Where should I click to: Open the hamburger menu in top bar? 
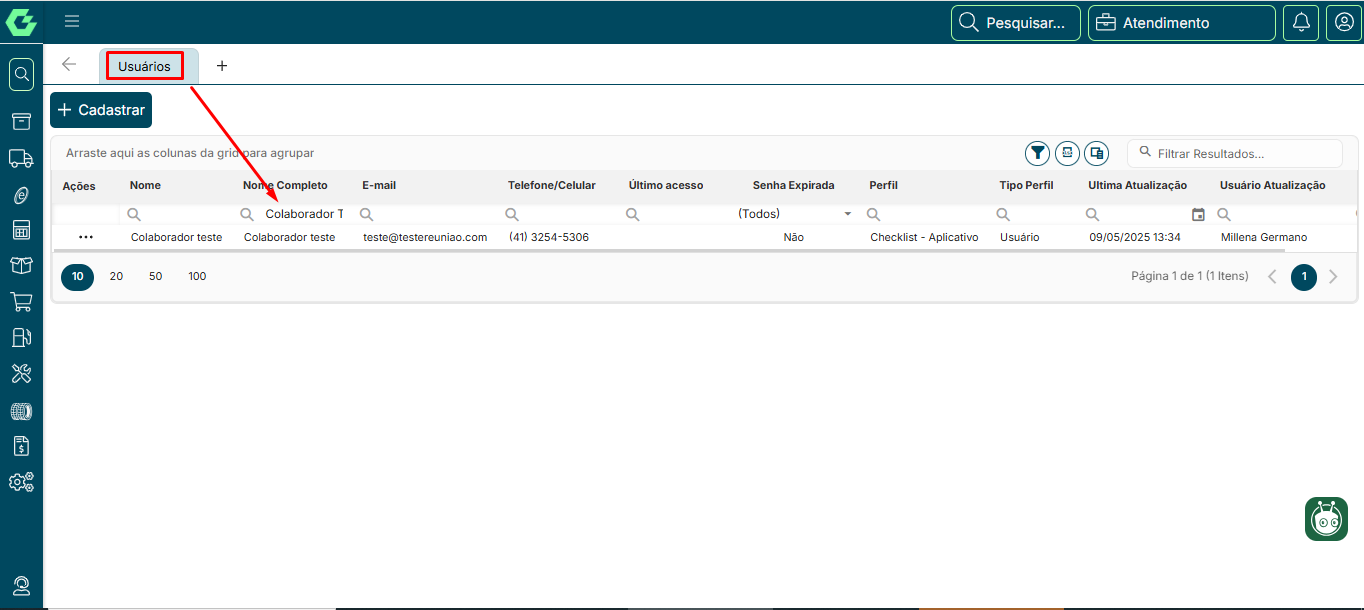coord(72,21)
